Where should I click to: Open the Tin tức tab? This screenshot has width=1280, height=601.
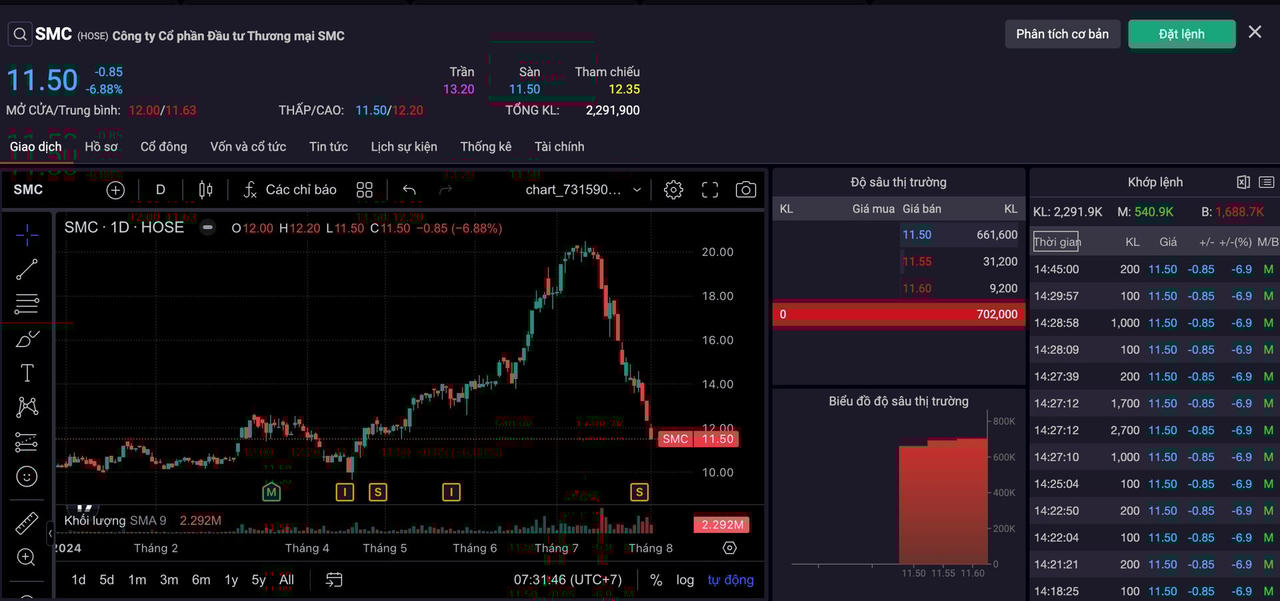[328, 147]
